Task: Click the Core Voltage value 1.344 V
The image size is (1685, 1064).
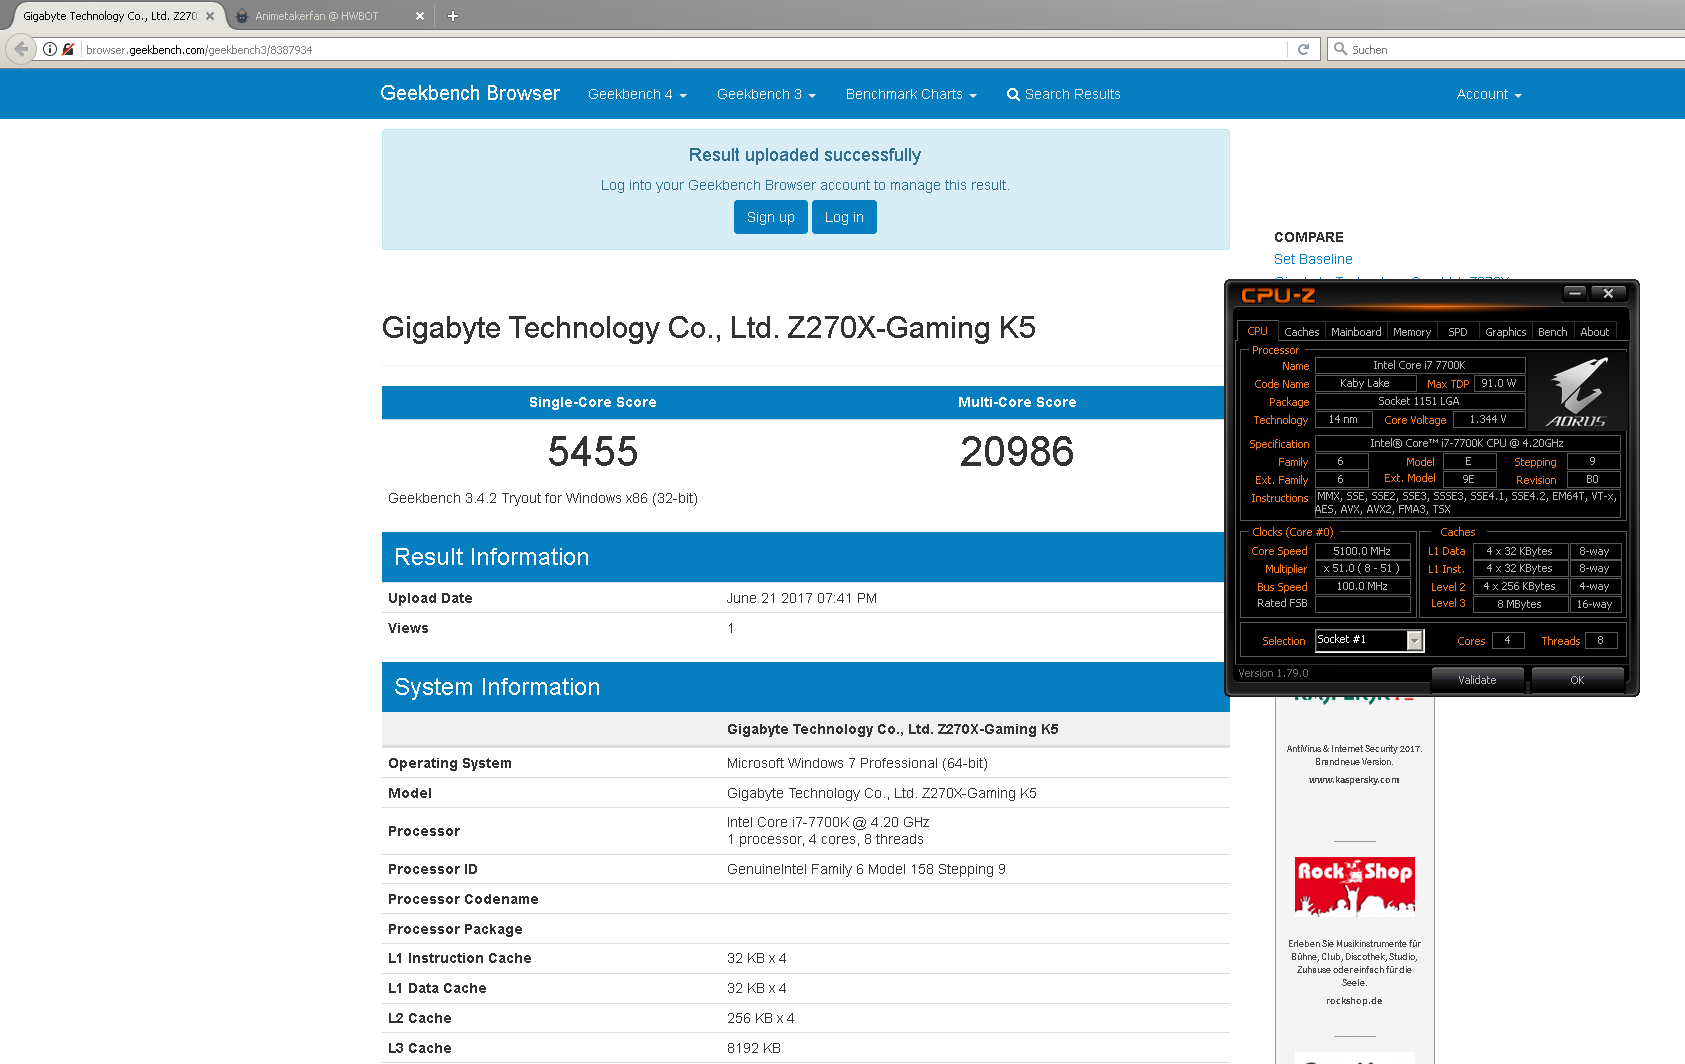Action: (1488, 419)
